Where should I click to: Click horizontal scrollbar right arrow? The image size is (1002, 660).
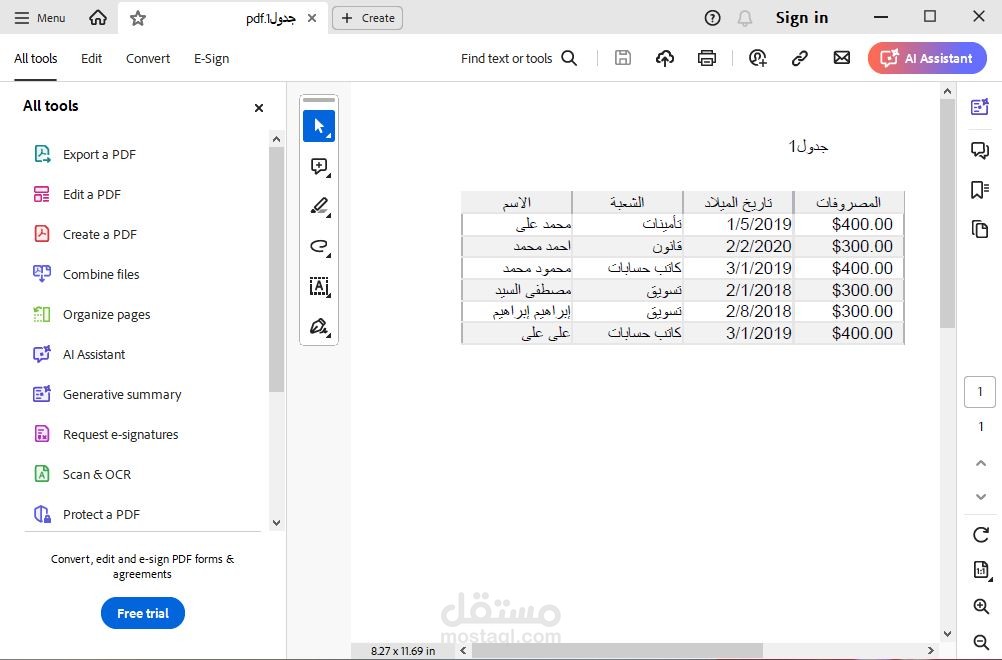click(x=930, y=651)
